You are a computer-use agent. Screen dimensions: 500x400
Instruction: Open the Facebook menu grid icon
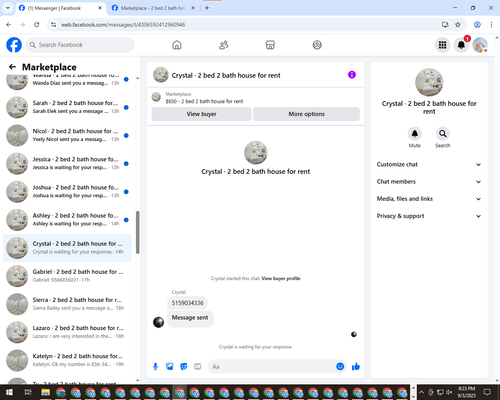point(442,45)
